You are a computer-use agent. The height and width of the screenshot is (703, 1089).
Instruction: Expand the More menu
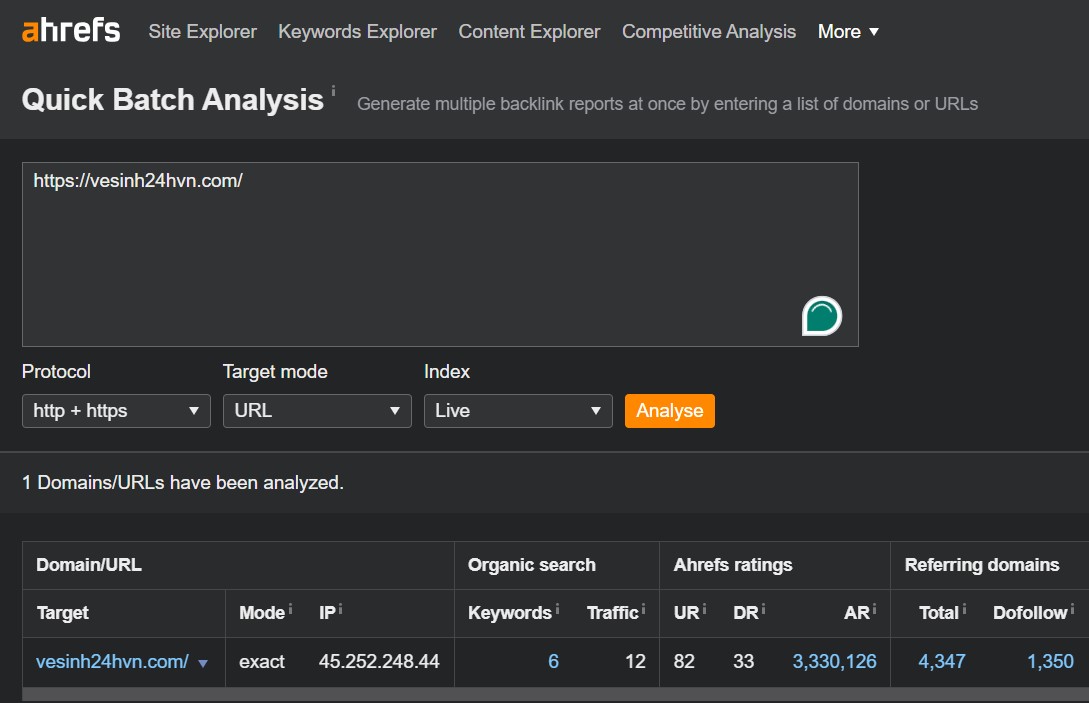[848, 32]
